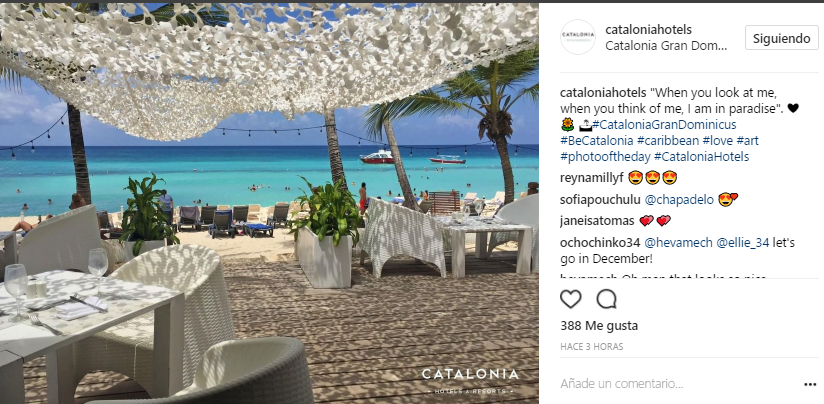Open the Catalonia Gran Dom... location link
The height and width of the screenshot is (404, 824).
[666, 46]
